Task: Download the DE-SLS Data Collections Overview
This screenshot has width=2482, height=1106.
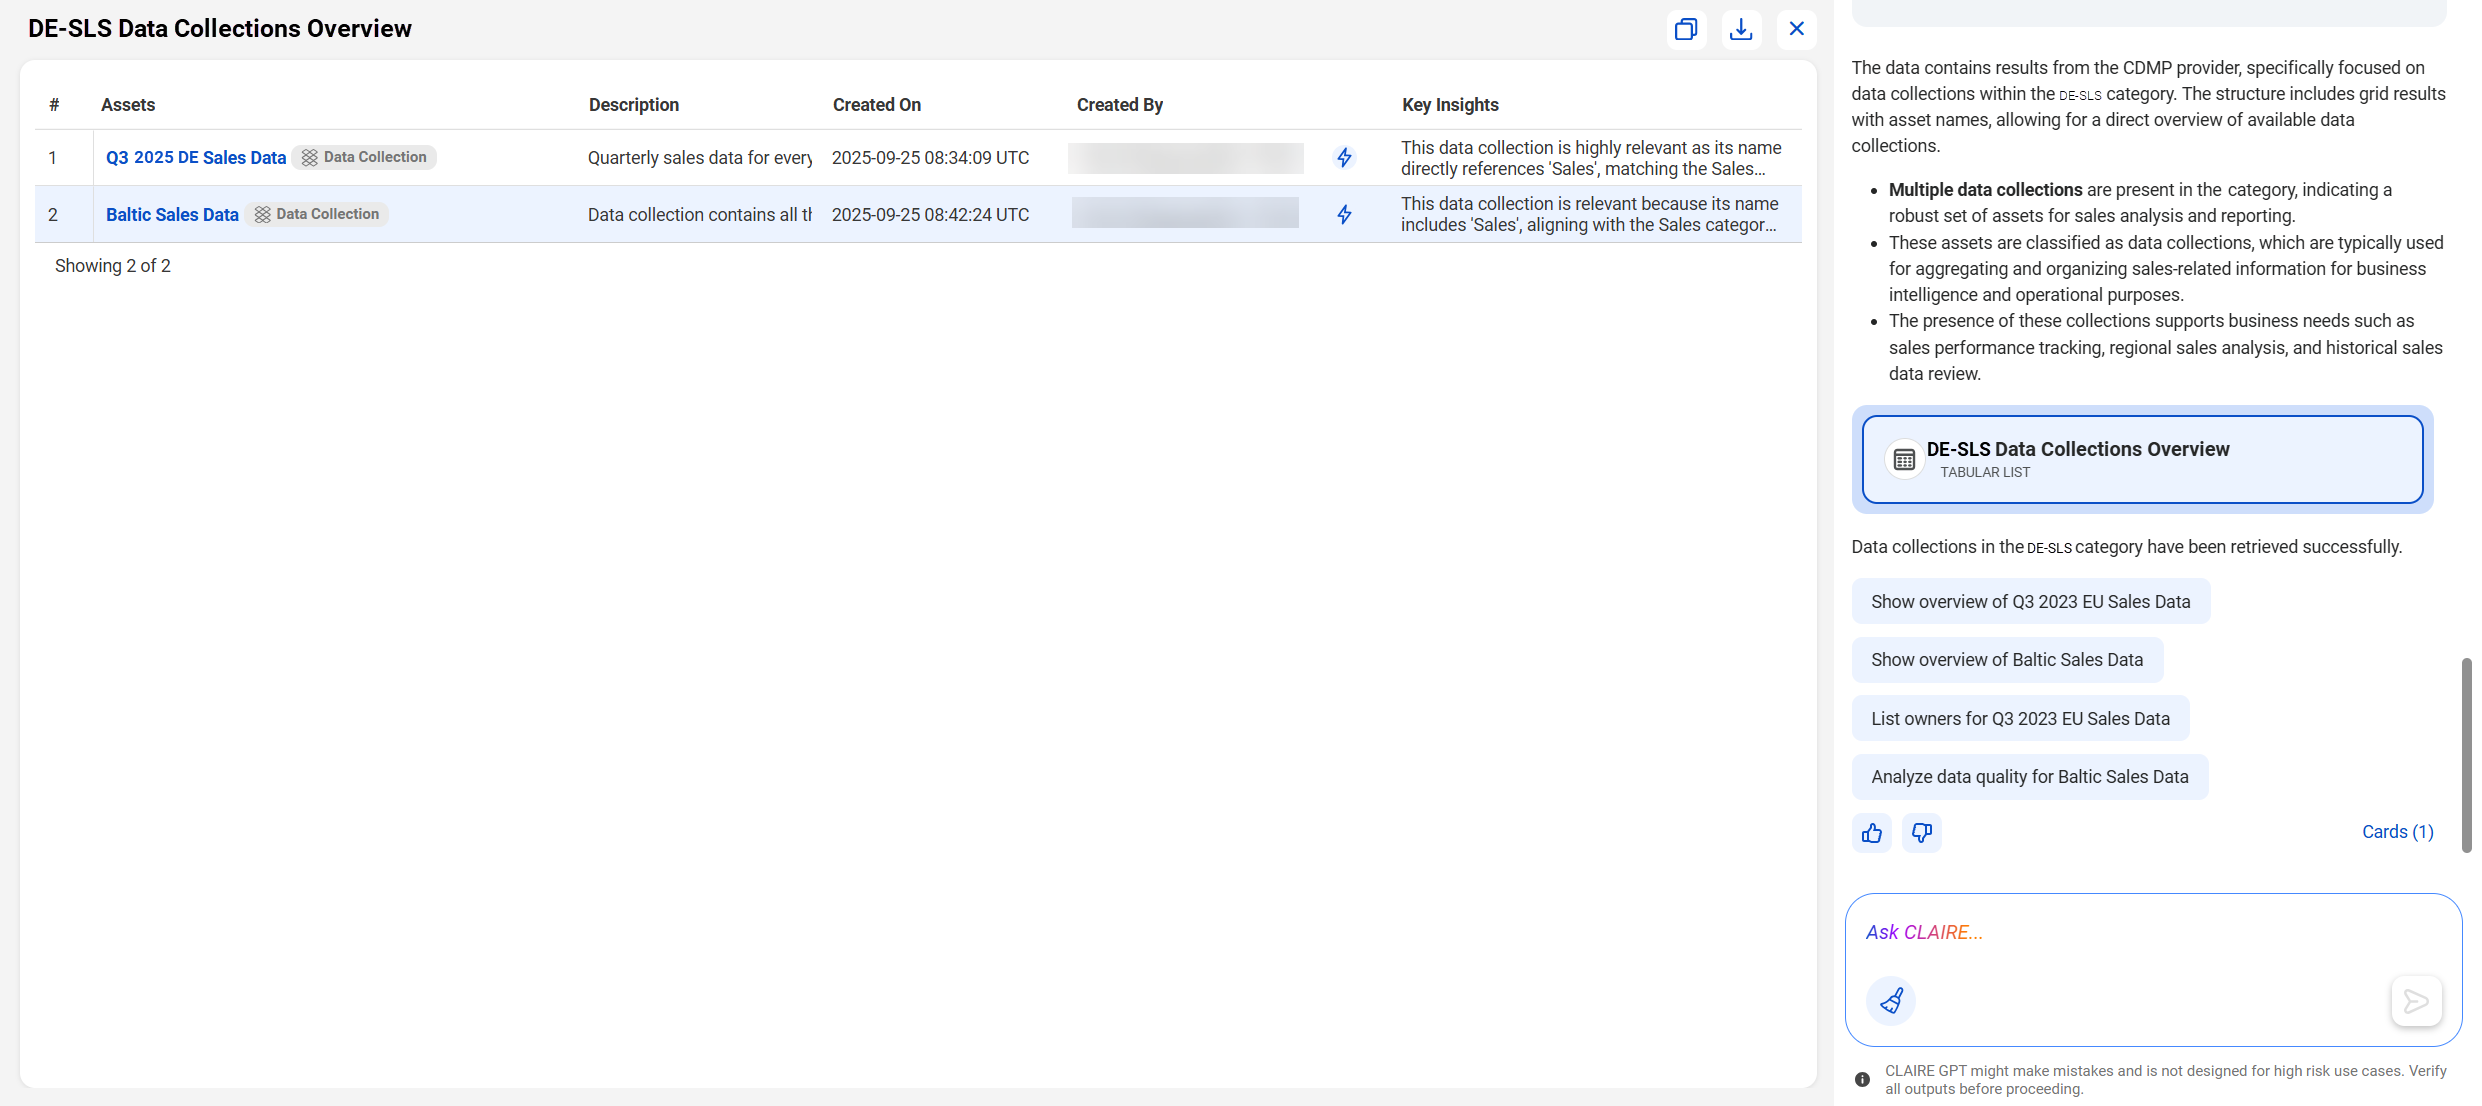Action: point(1741,29)
